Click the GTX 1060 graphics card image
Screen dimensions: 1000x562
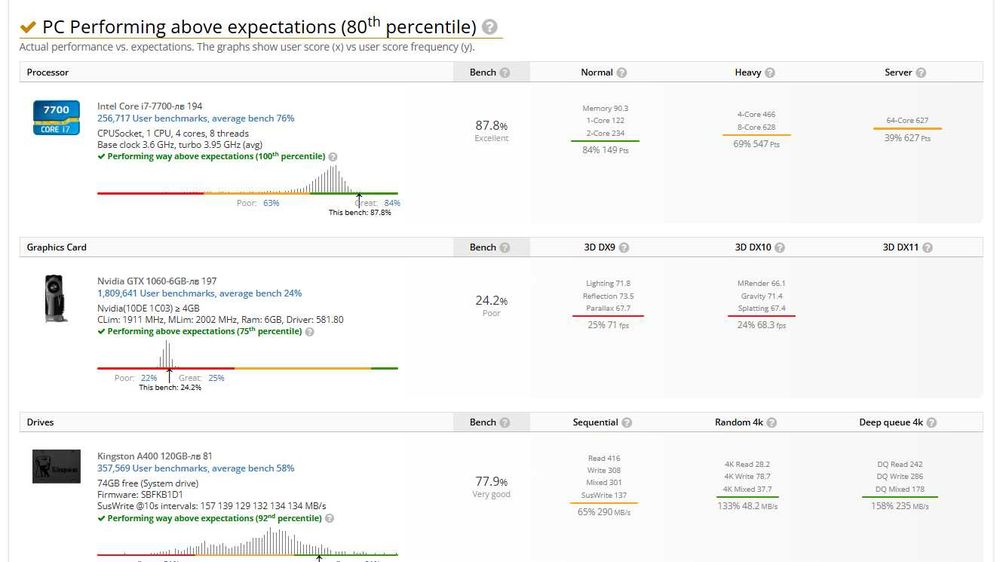click(55, 298)
